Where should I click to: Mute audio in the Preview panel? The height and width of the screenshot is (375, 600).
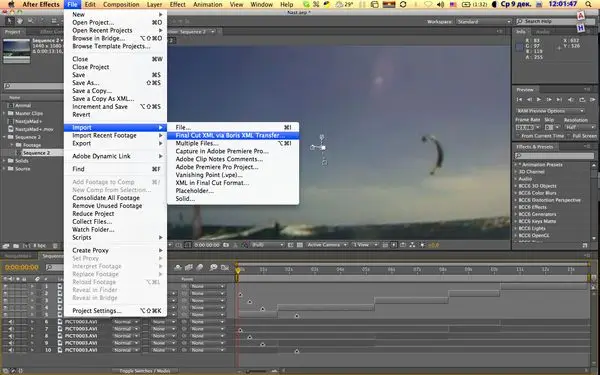(x=571, y=99)
